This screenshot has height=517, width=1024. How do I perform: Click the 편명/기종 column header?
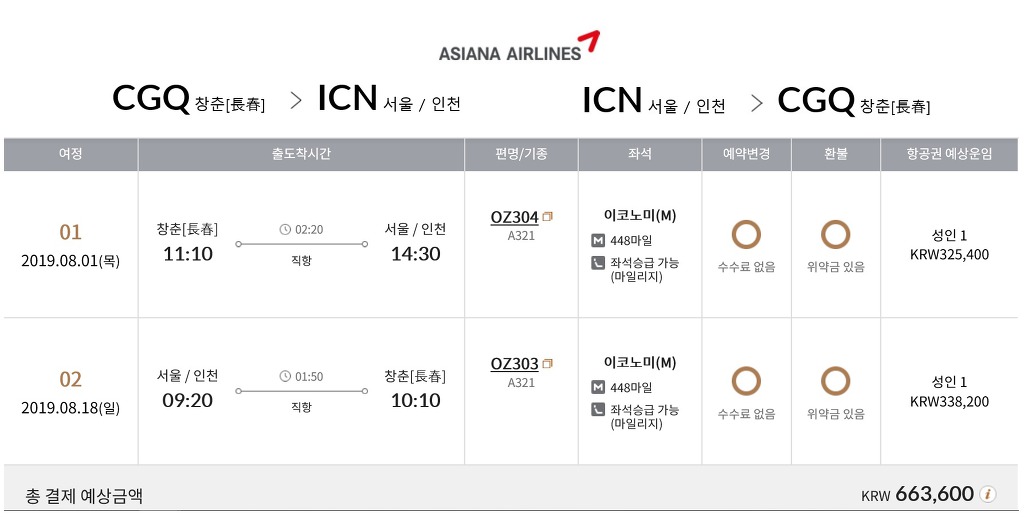point(521,154)
